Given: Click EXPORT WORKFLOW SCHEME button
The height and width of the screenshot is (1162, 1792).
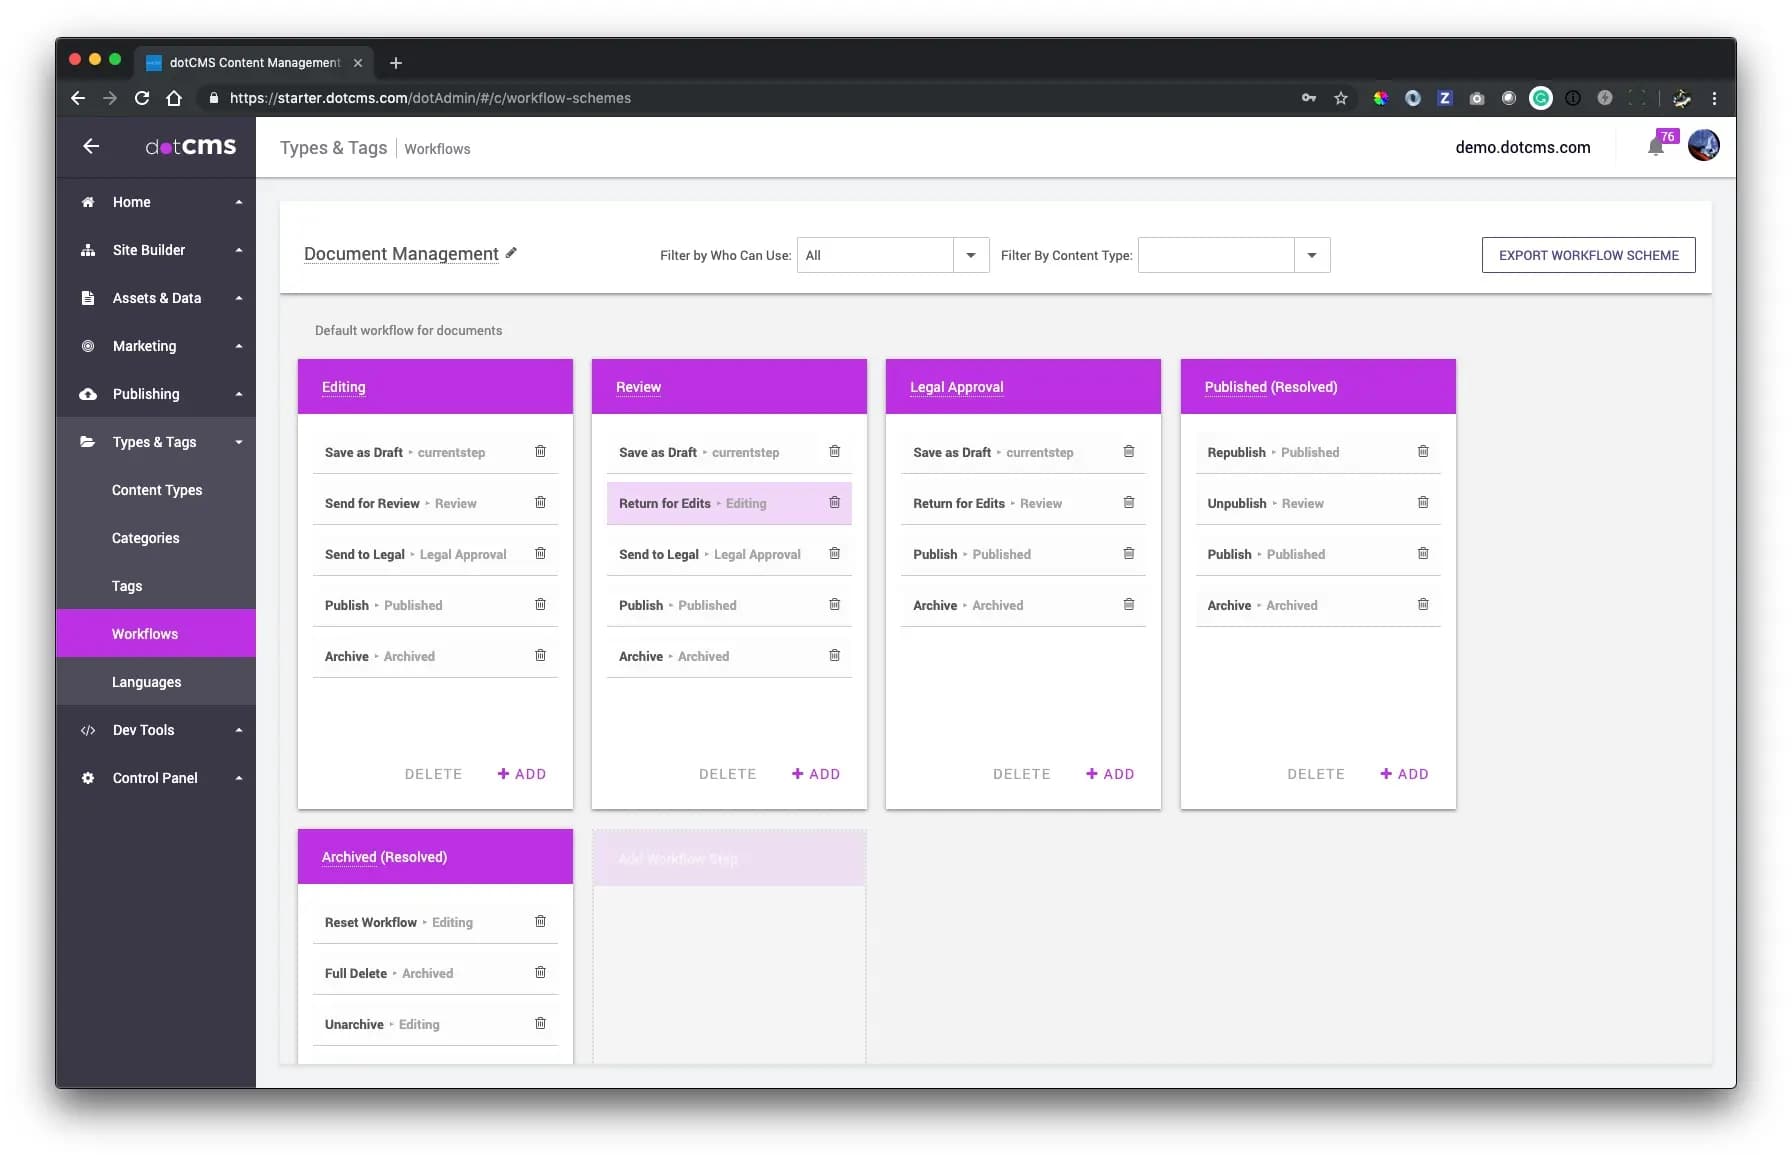Looking at the screenshot, I should 1588,255.
